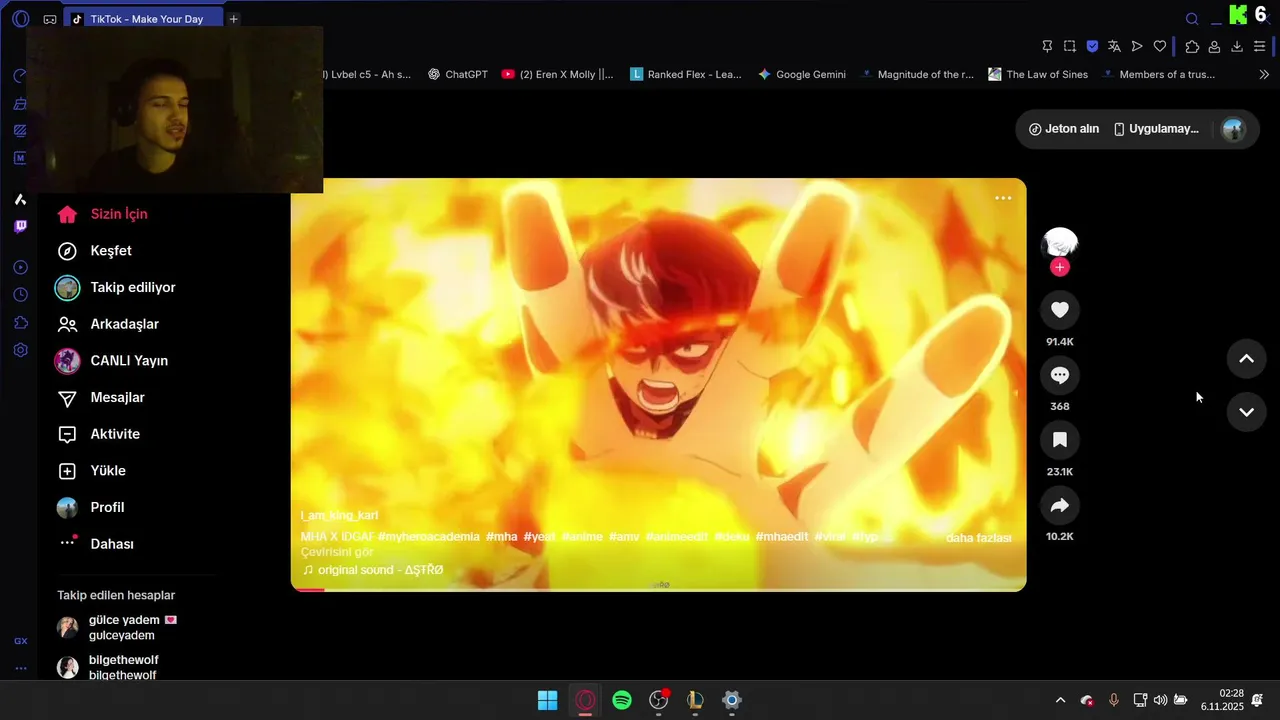
Task: Add the page to bookmarks with the heart icon
Action: coord(1160,46)
